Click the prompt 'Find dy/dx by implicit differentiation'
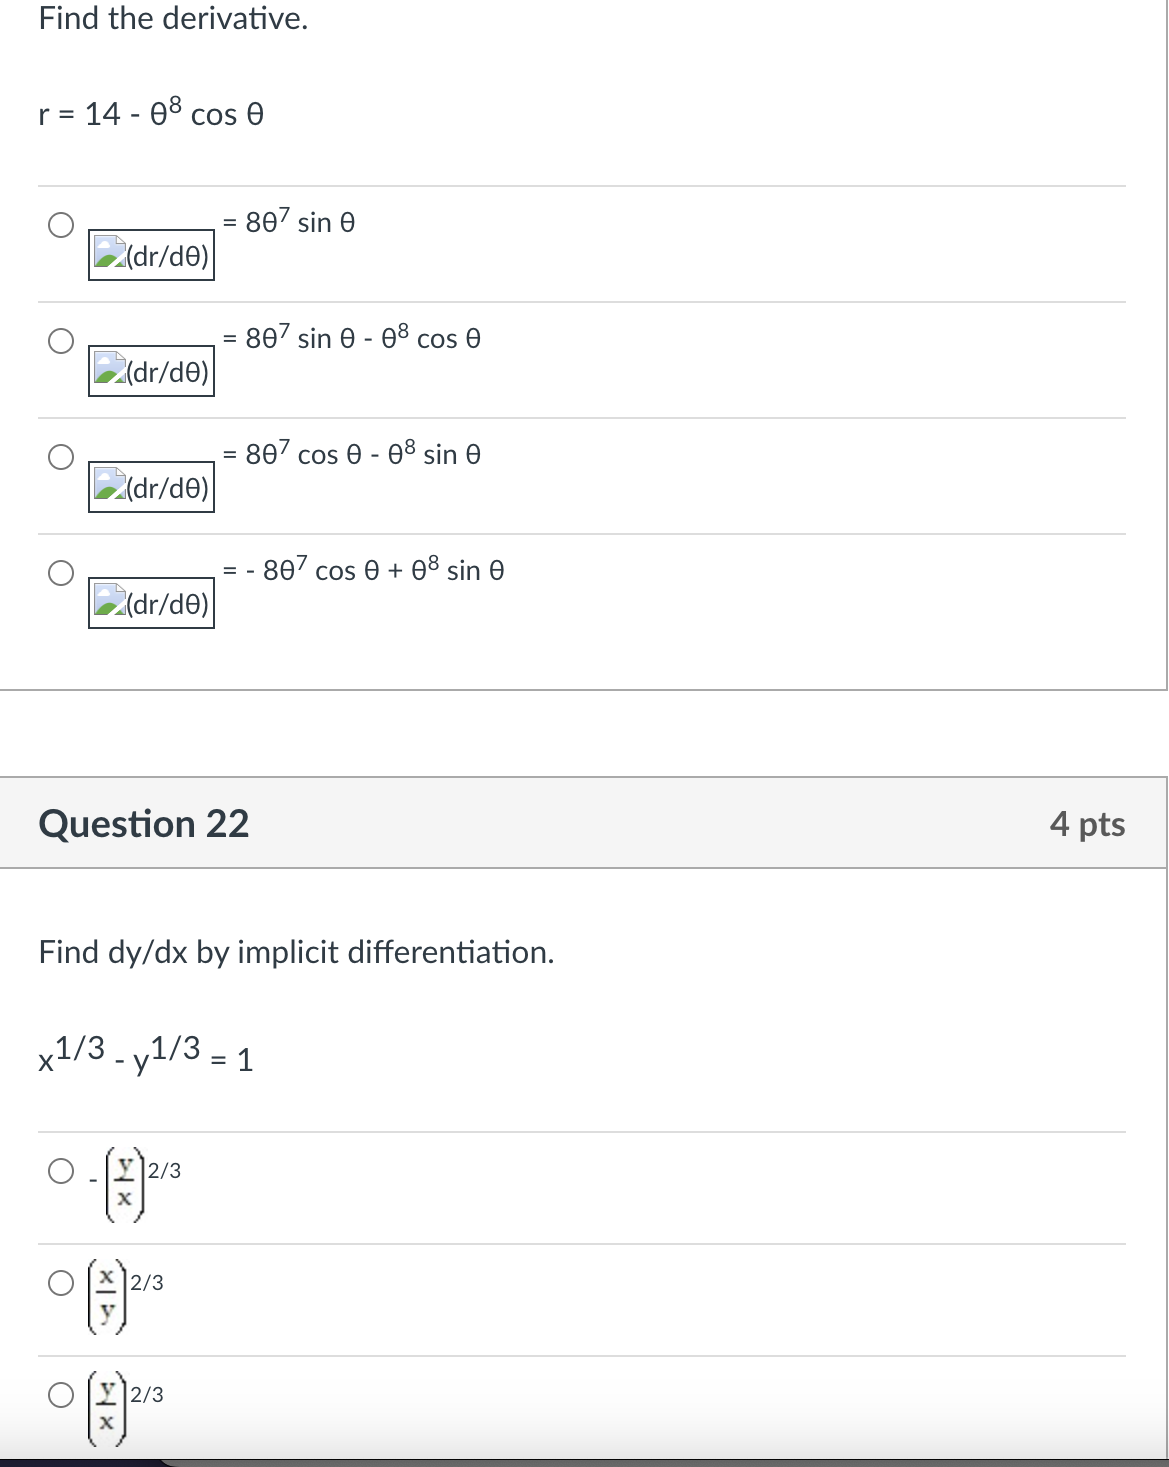The image size is (1169, 1467). coord(295,952)
